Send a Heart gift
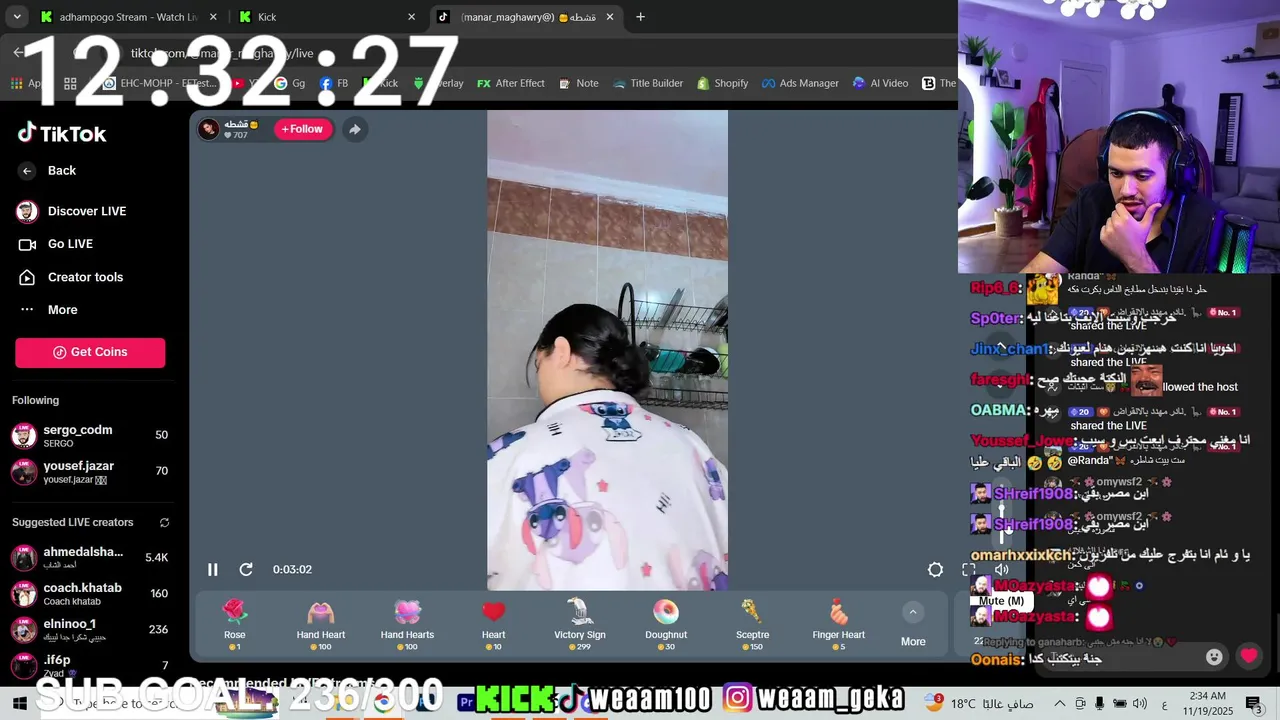Image resolution: width=1280 pixels, height=720 pixels. [493, 624]
